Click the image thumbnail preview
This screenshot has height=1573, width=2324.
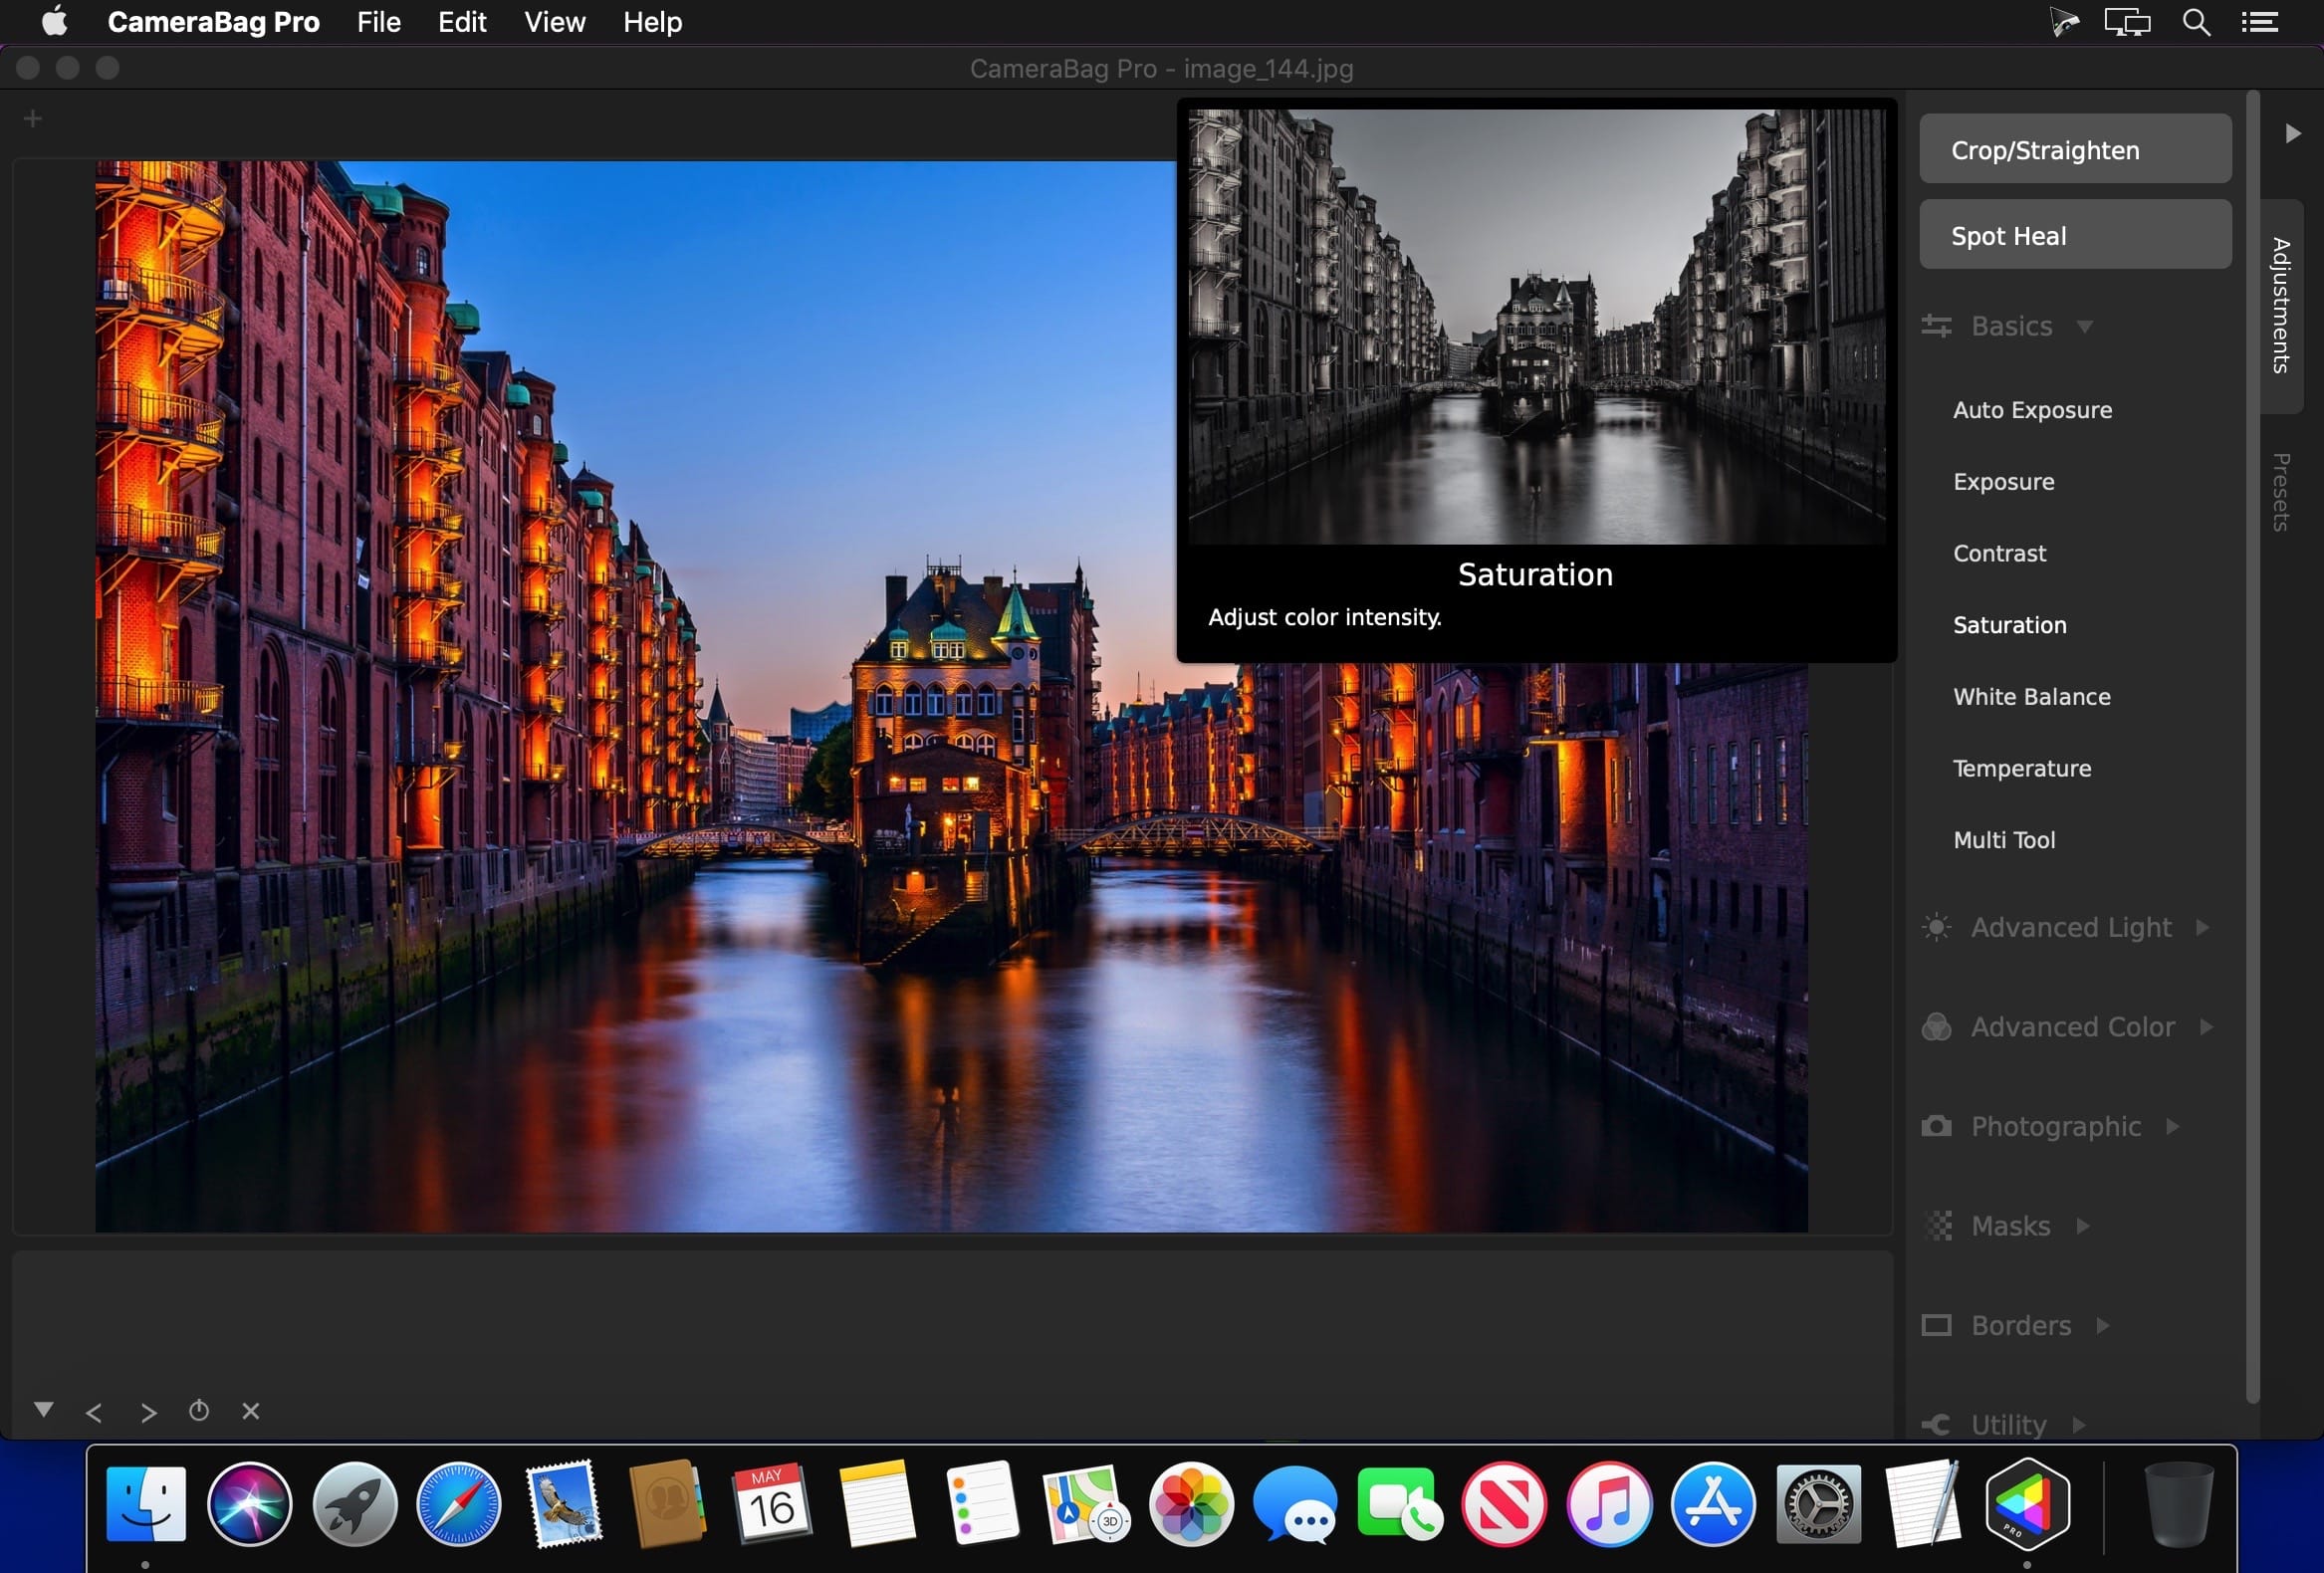tap(1534, 325)
